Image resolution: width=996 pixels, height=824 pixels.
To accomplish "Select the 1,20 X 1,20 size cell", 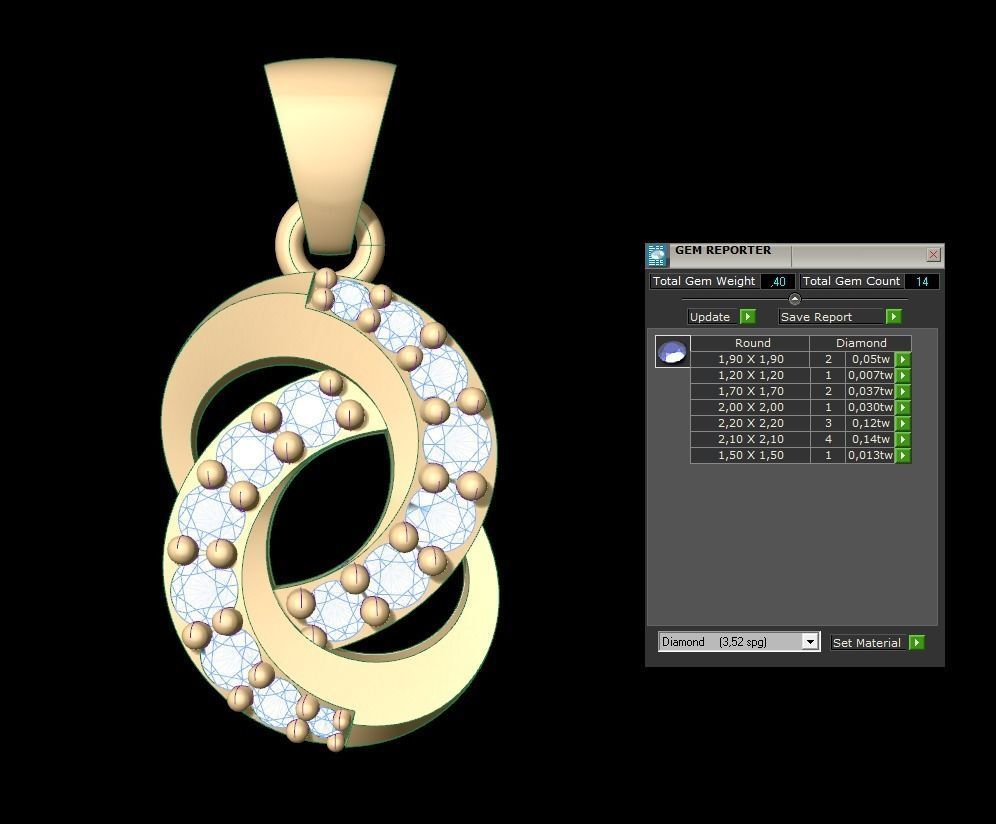I will click(x=750, y=375).
